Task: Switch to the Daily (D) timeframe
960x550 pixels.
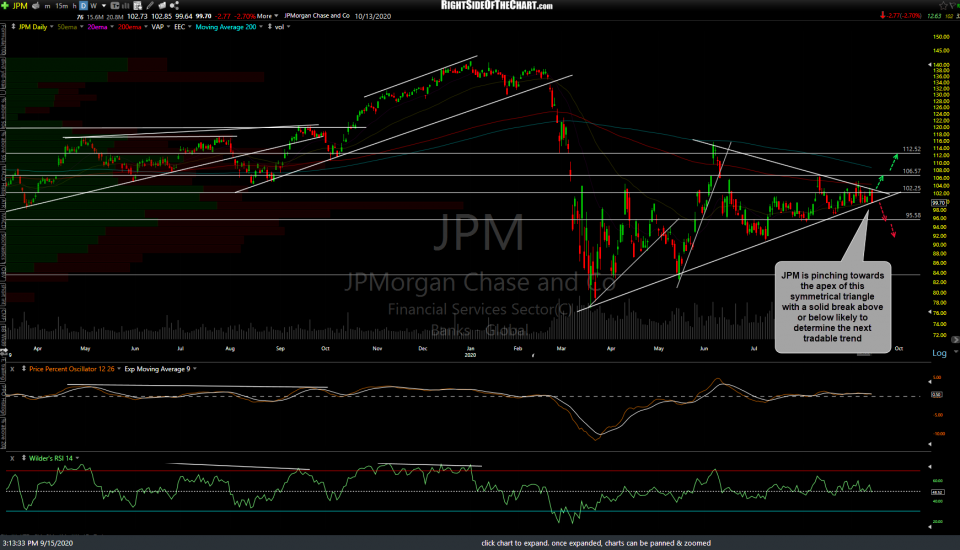Action: pos(84,6)
